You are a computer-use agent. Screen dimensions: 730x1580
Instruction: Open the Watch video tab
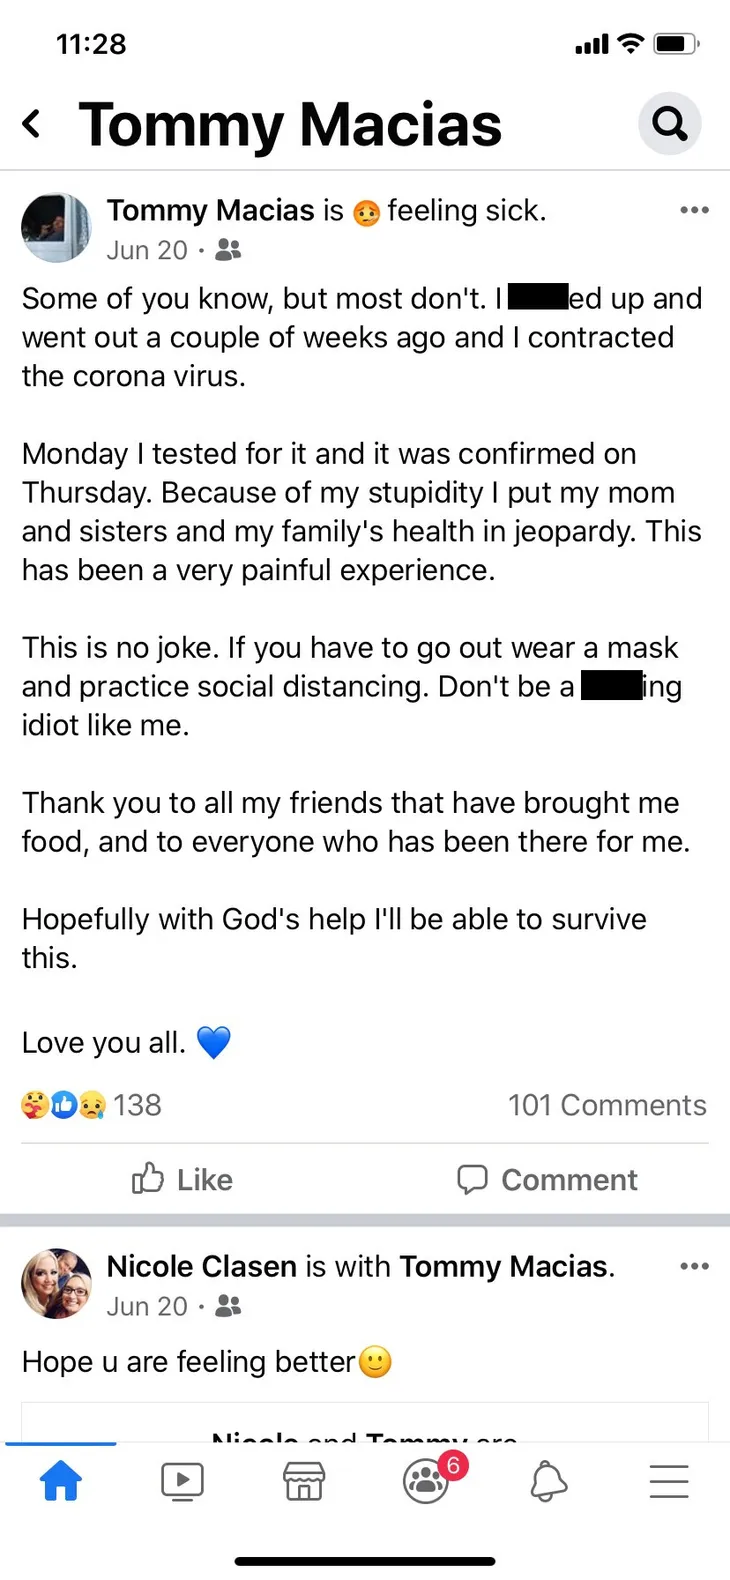tap(182, 1481)
